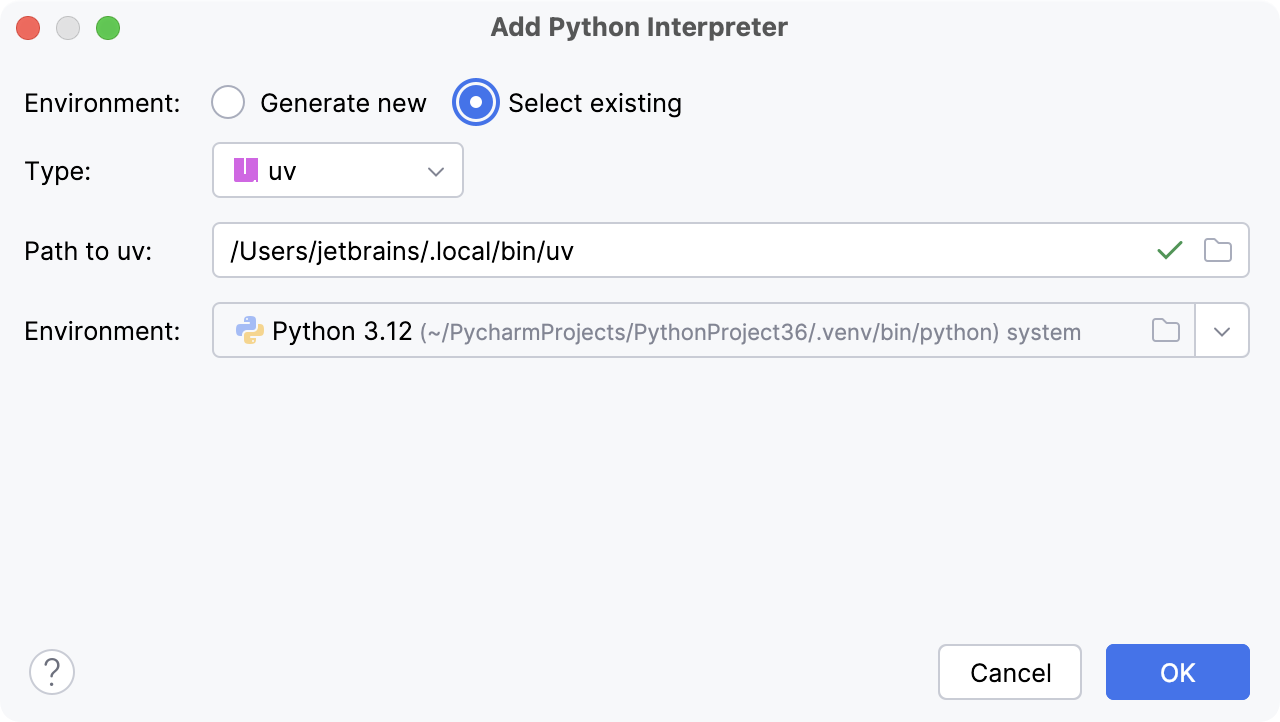This screenshot has width=1280, height=722.
Task: Select the "Select existing" radio button
Action: [x=476, y=103]
